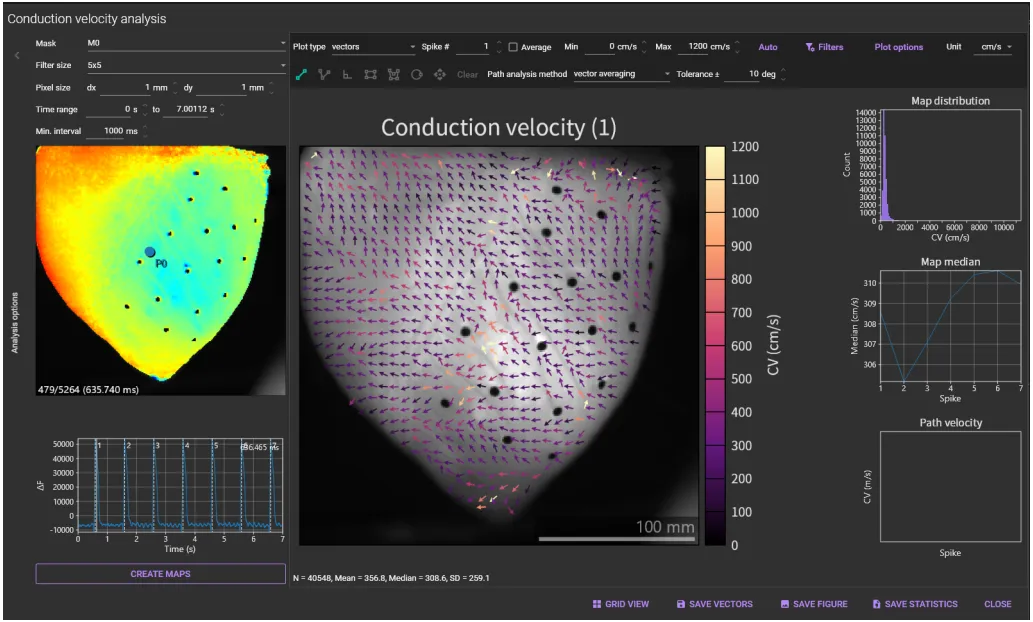
Task: Open the Filters menu
Action: click(824, 47)
